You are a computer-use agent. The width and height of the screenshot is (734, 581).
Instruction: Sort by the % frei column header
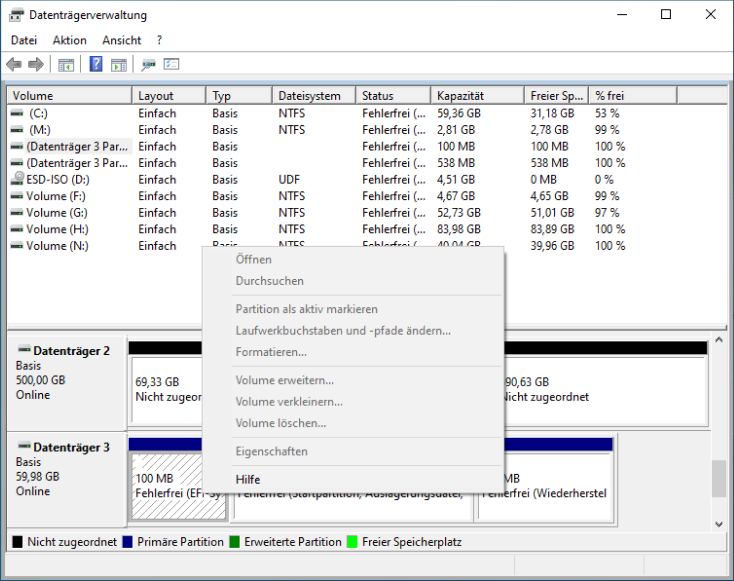click(x=633, y=96)
